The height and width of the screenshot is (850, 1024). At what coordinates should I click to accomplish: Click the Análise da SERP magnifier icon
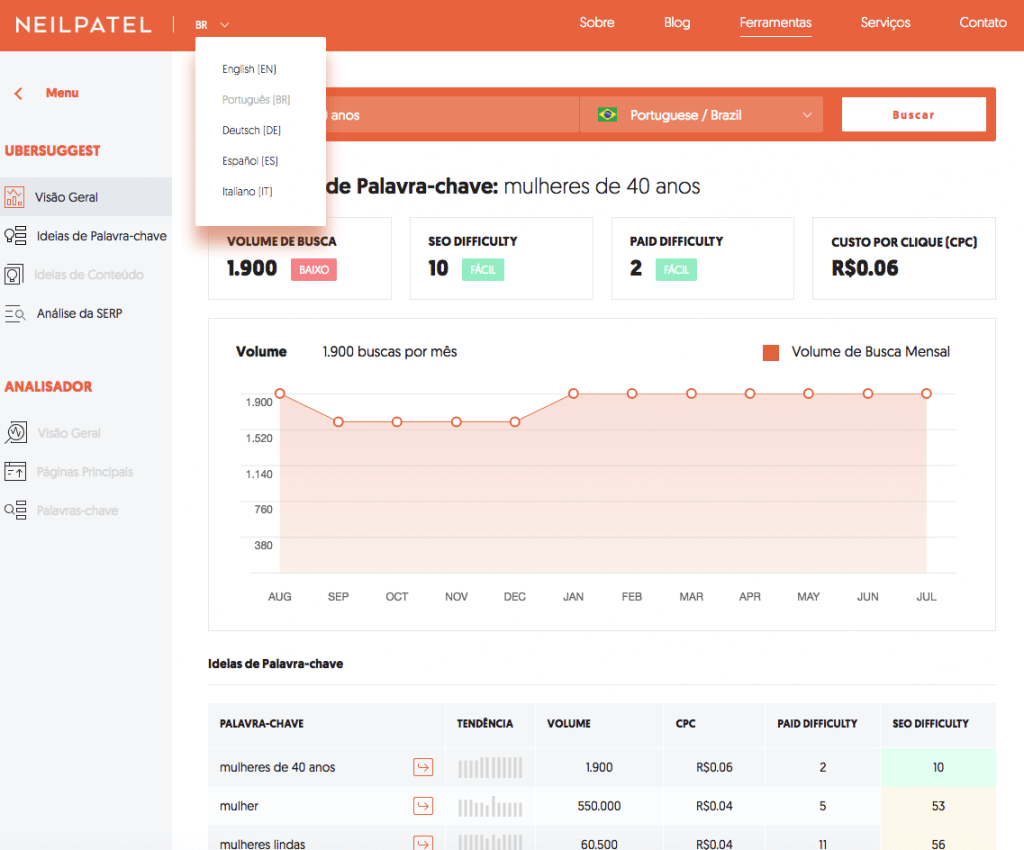click(15, 313)
